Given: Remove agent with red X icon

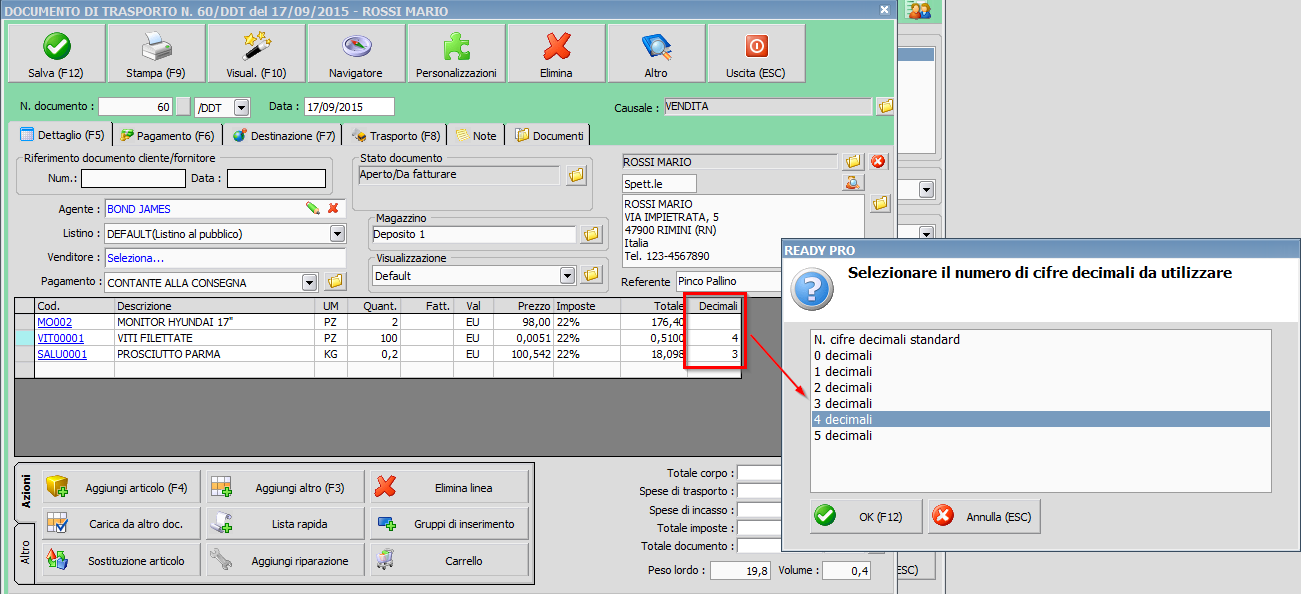Looking at the screenshot, I should (333, 208).
